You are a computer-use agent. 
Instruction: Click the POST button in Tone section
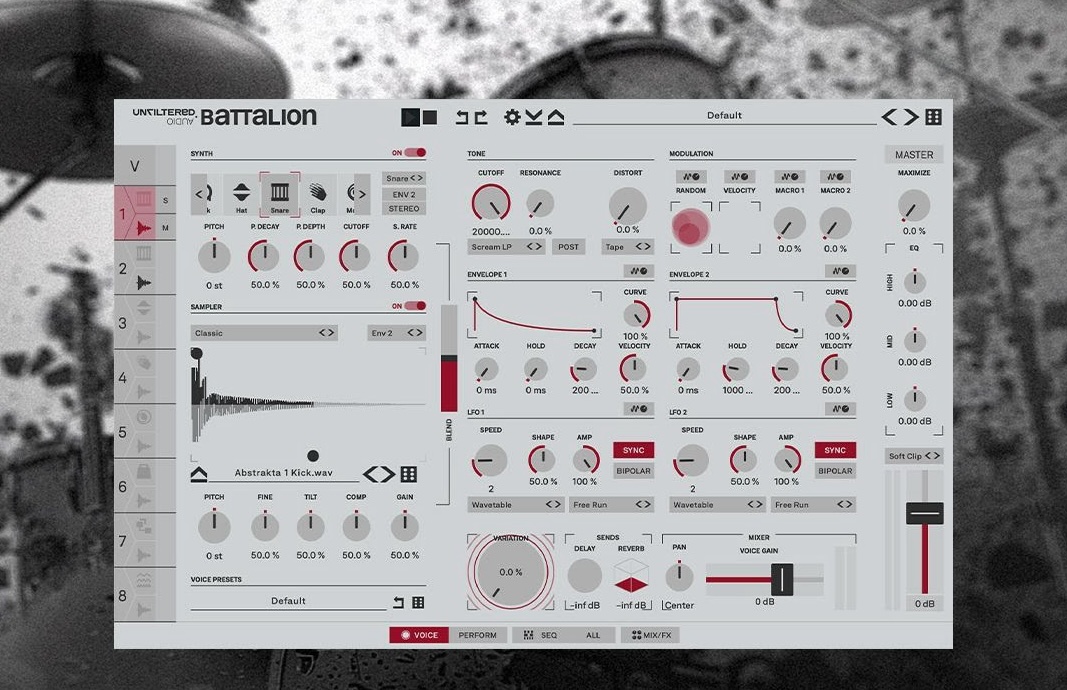tap(568, 246)
